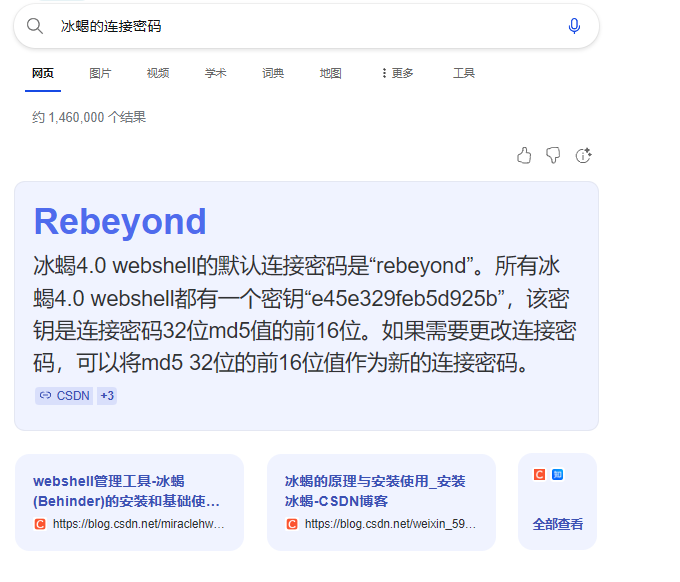Open the 词典 tab
The image size is (680, 582).
coord(273,73)
